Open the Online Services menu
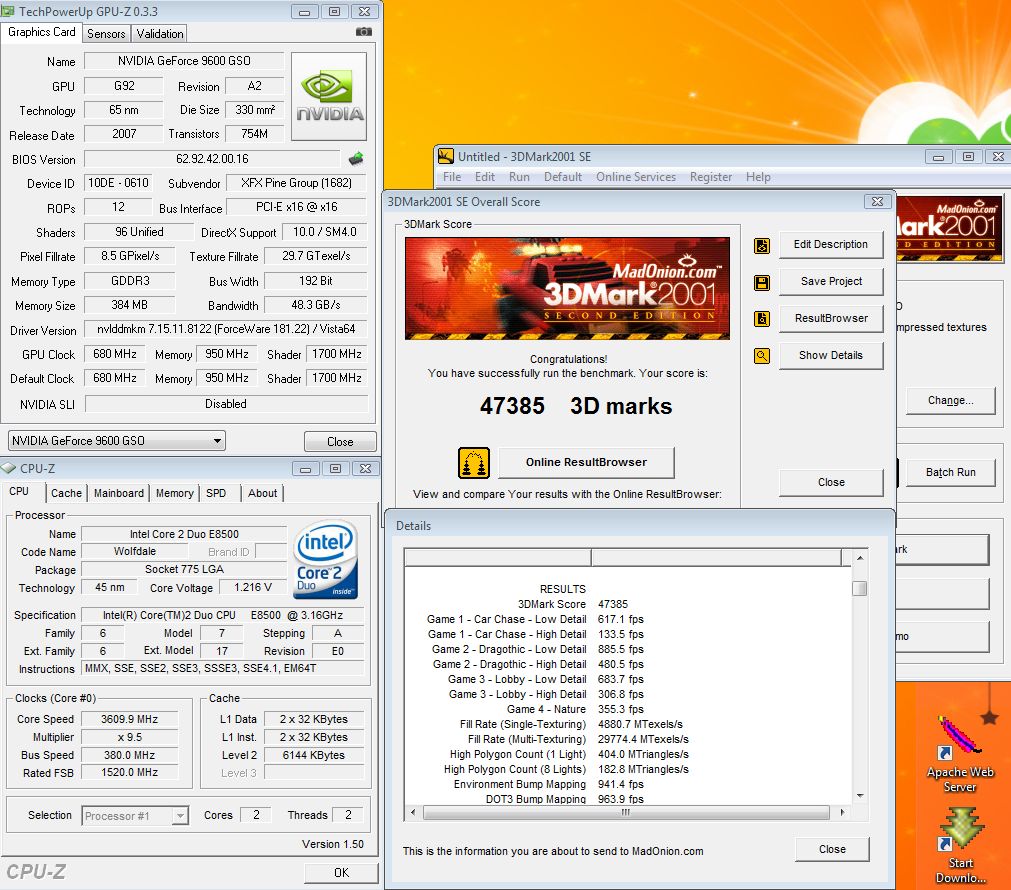The image size is (1011, 890). coord(636,177)
